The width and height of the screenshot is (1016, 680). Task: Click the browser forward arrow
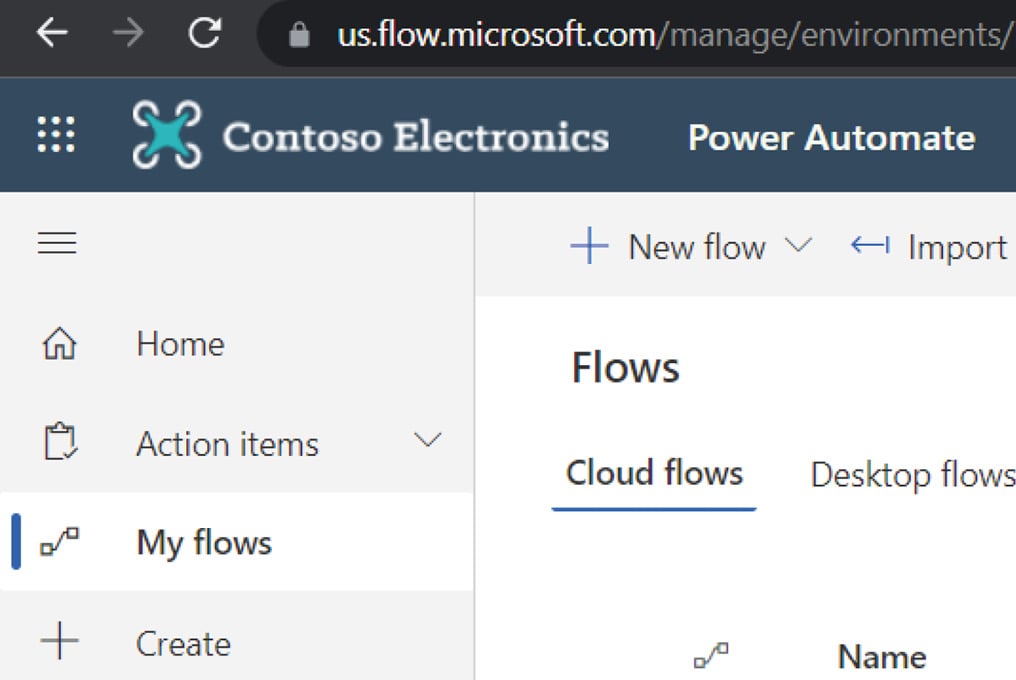tap(127, 34)
